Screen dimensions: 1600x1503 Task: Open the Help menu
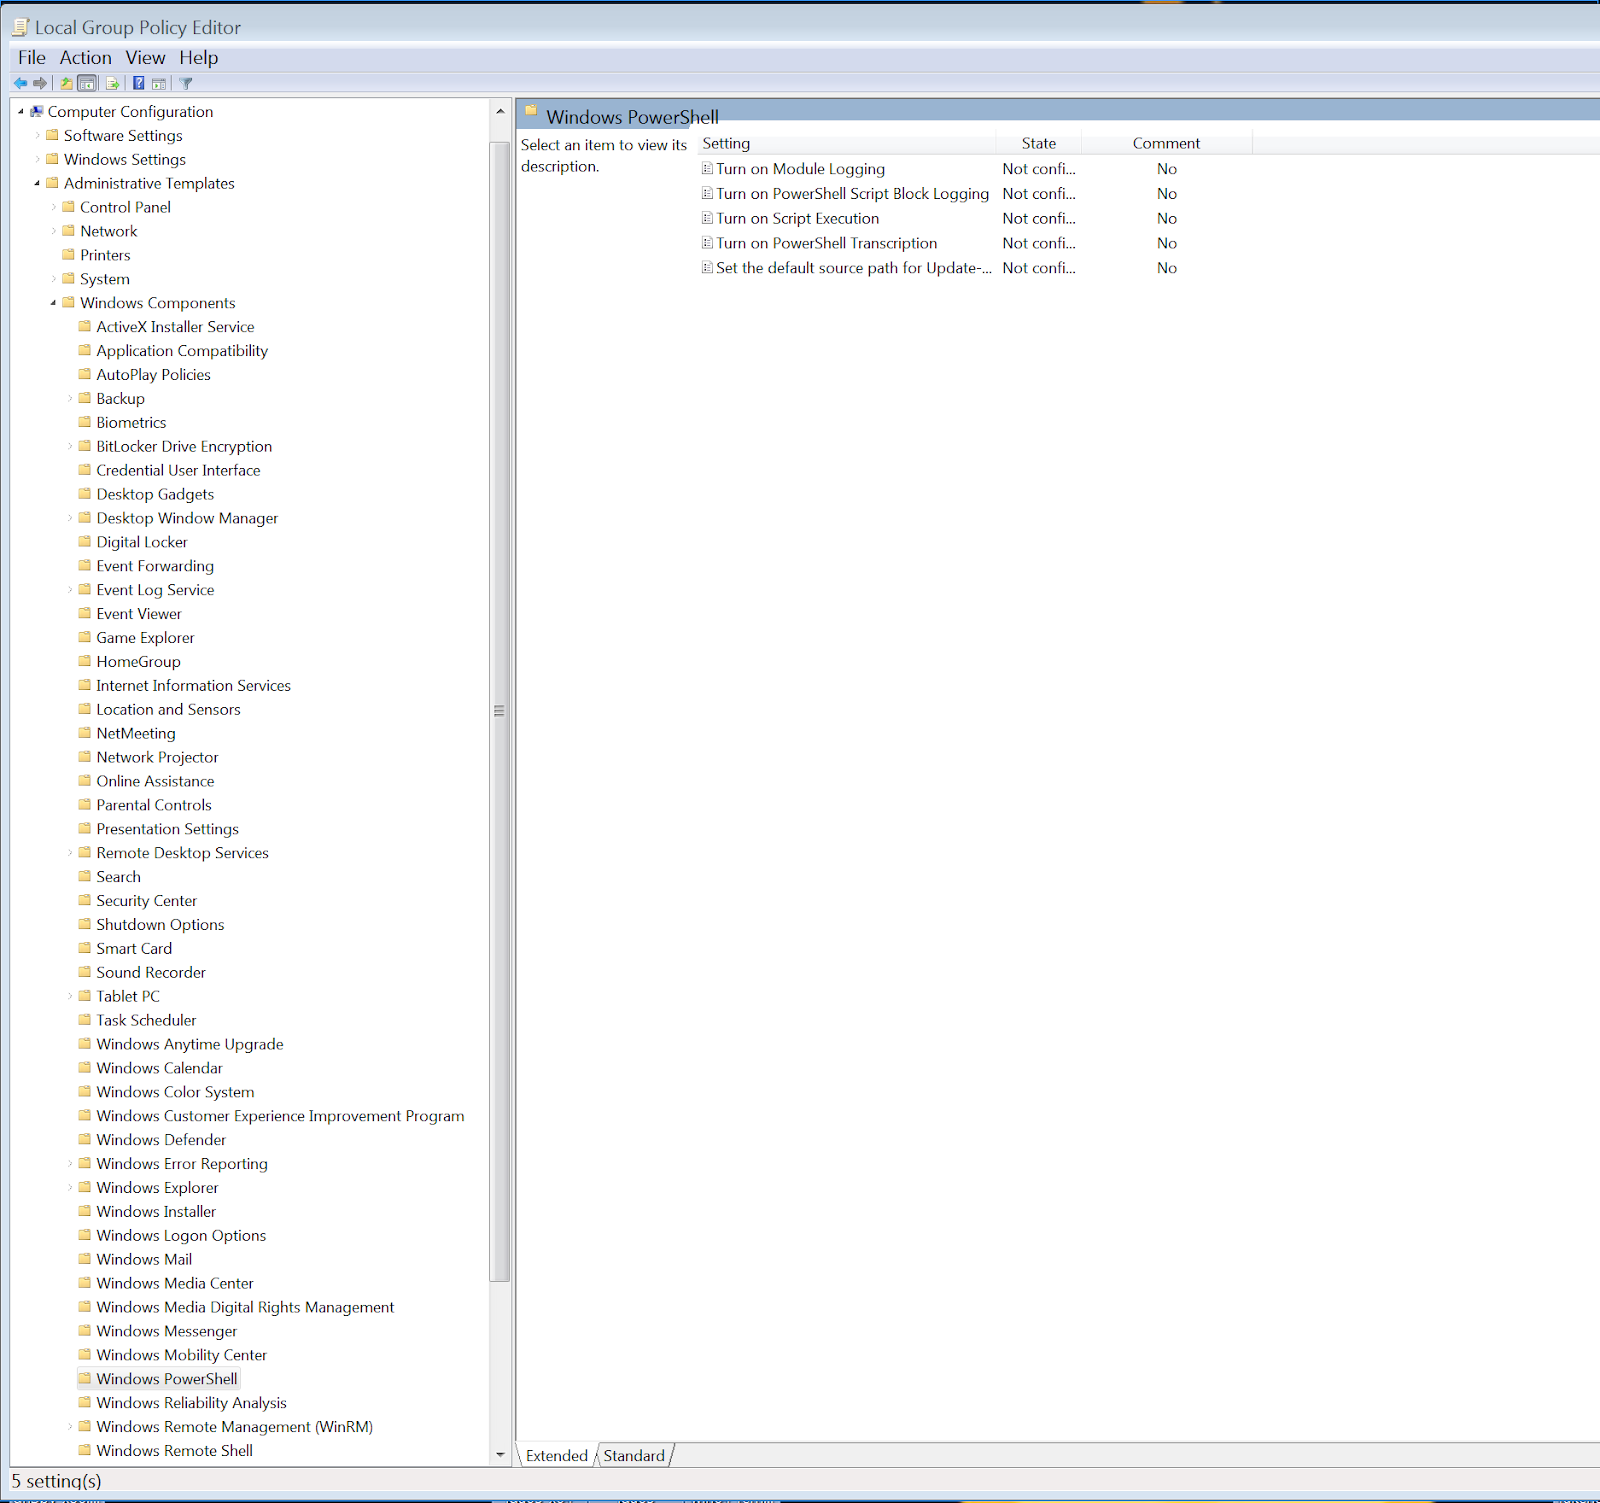[x=198, y=58]
